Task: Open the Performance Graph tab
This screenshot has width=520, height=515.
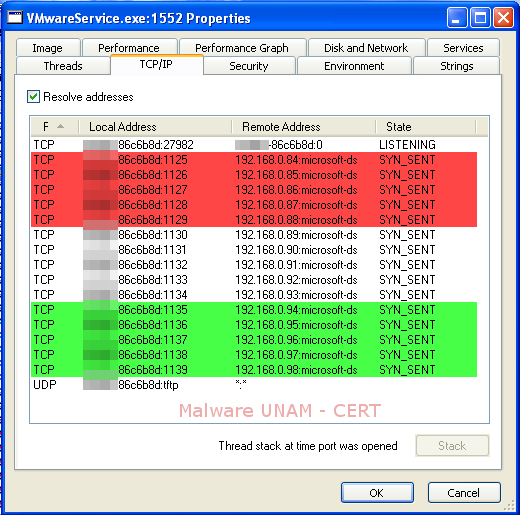Action: tap(242, 48)
